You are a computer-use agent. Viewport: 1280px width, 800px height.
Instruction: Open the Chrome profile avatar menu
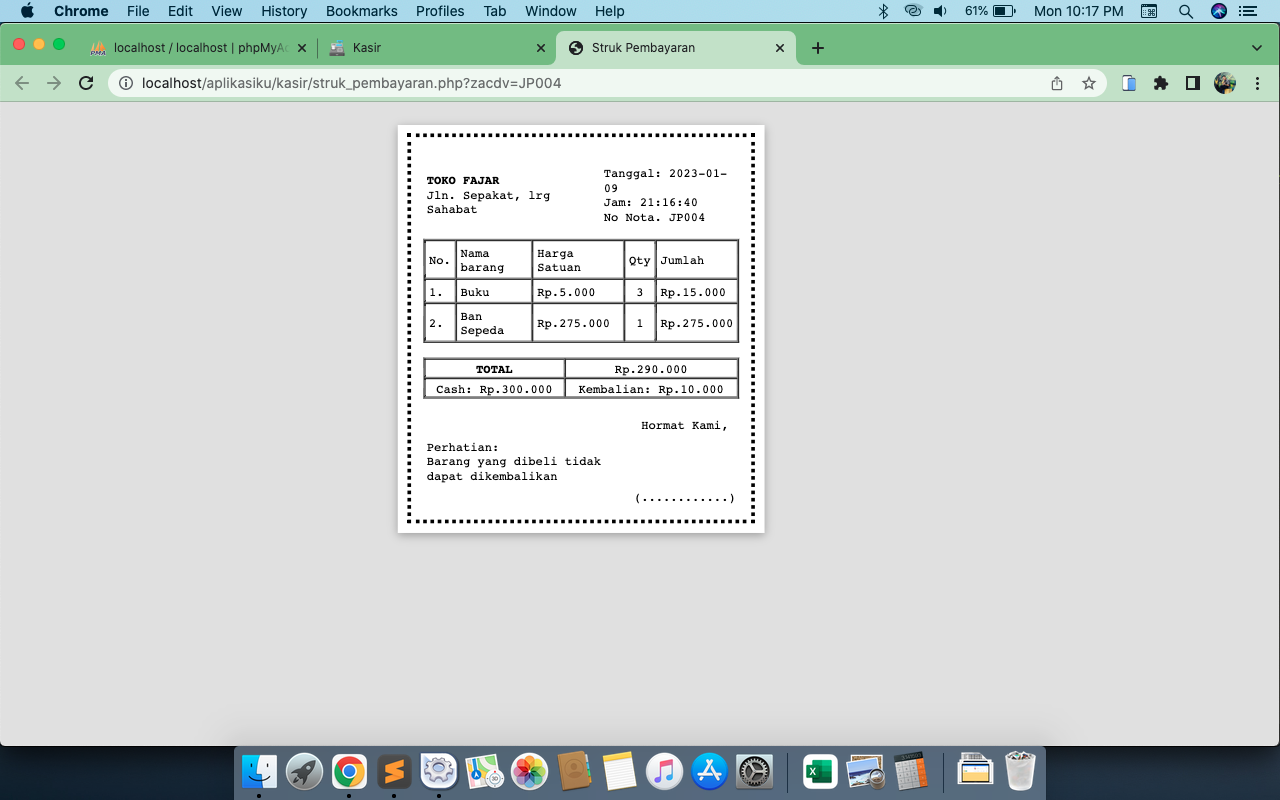pos(1225,83)
